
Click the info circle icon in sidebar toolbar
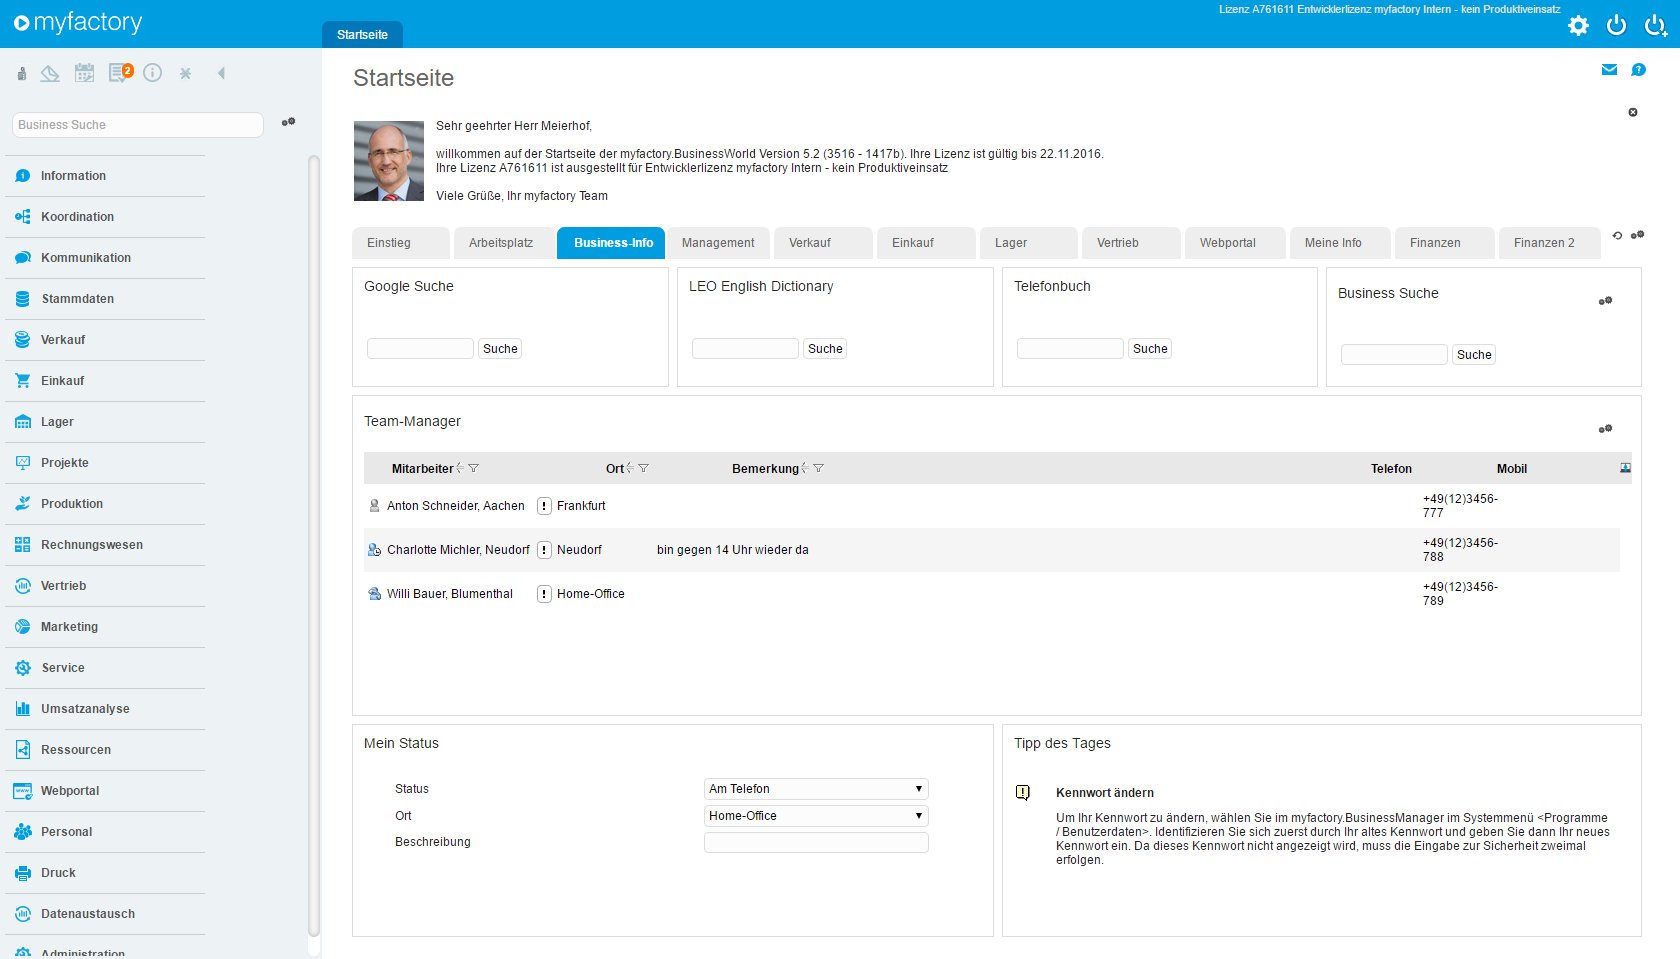(x=152, y=73)
